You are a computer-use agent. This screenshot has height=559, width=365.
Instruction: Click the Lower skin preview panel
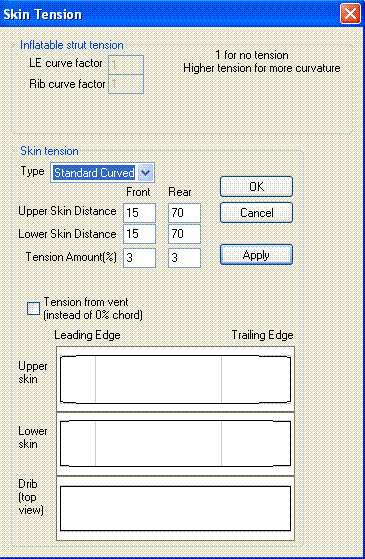pos(175,443)
